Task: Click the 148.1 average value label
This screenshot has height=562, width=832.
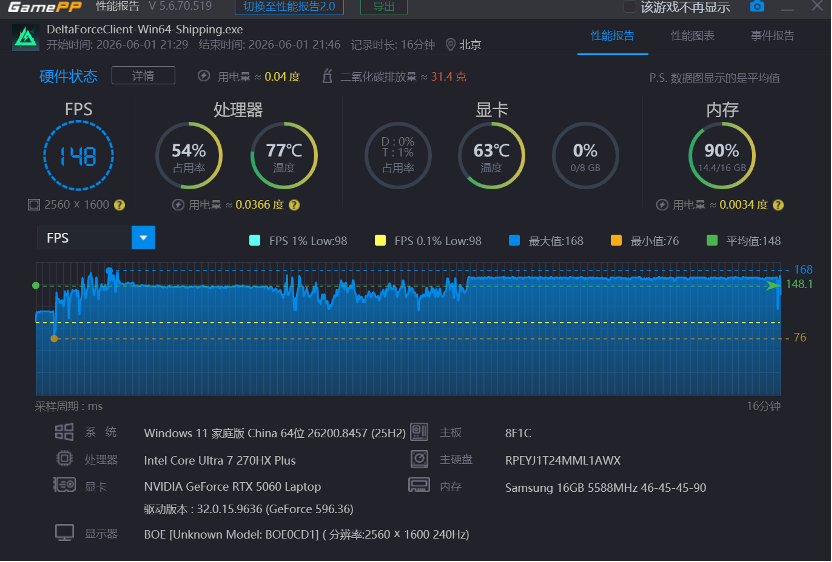Action: point(799,284)
